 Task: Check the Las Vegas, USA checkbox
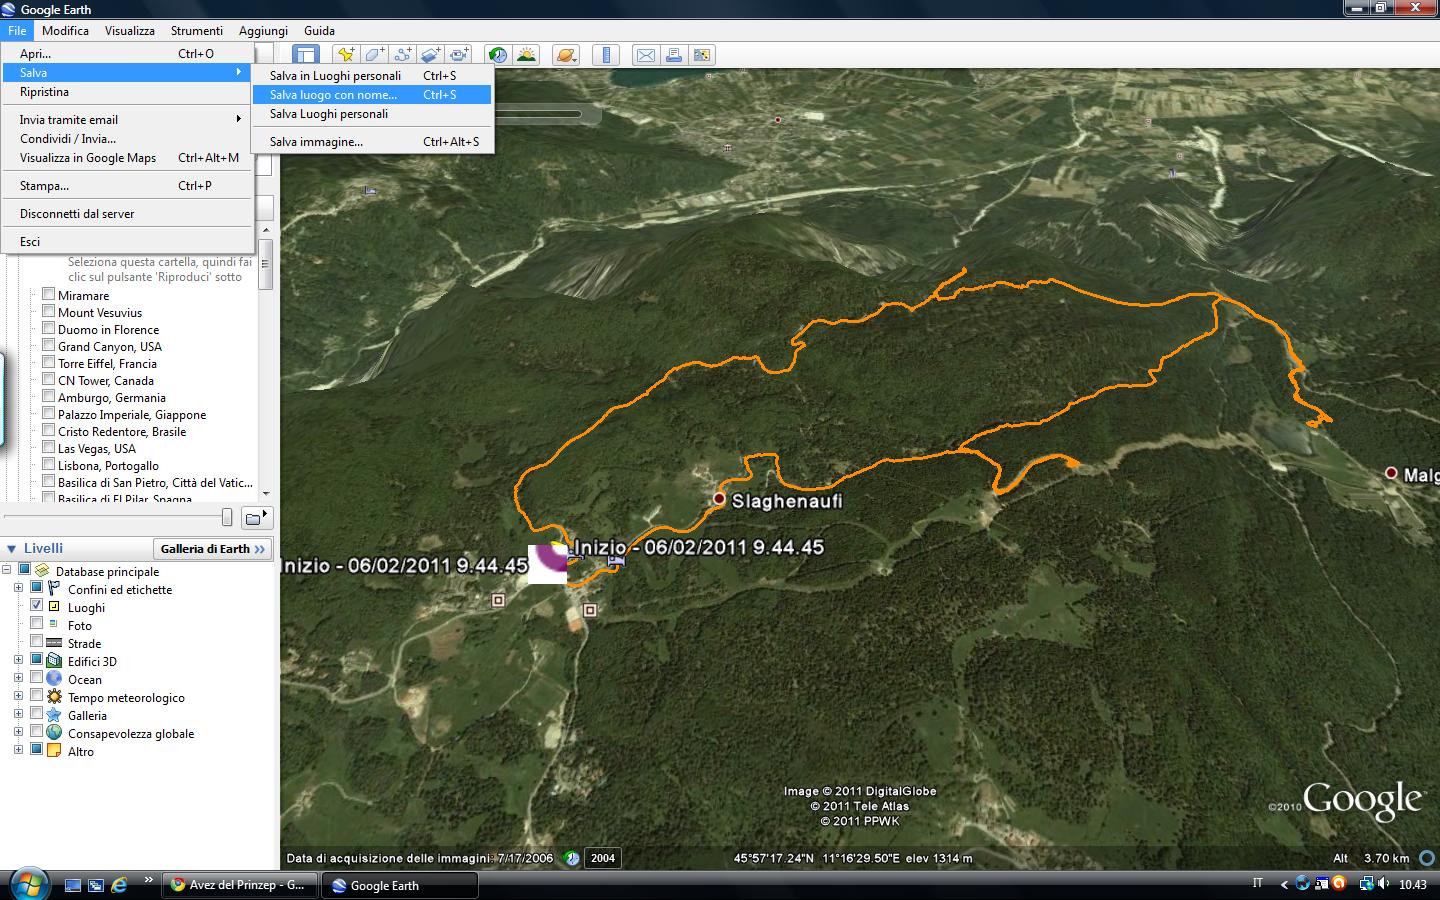(x=48, y=448)
